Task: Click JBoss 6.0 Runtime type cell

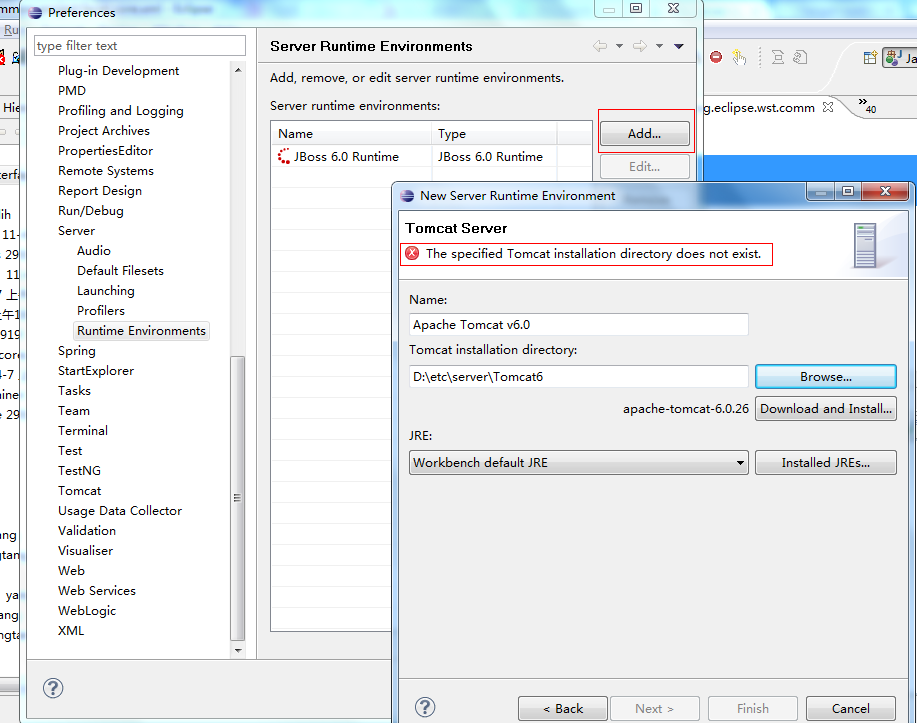Action: click(490, 157)
